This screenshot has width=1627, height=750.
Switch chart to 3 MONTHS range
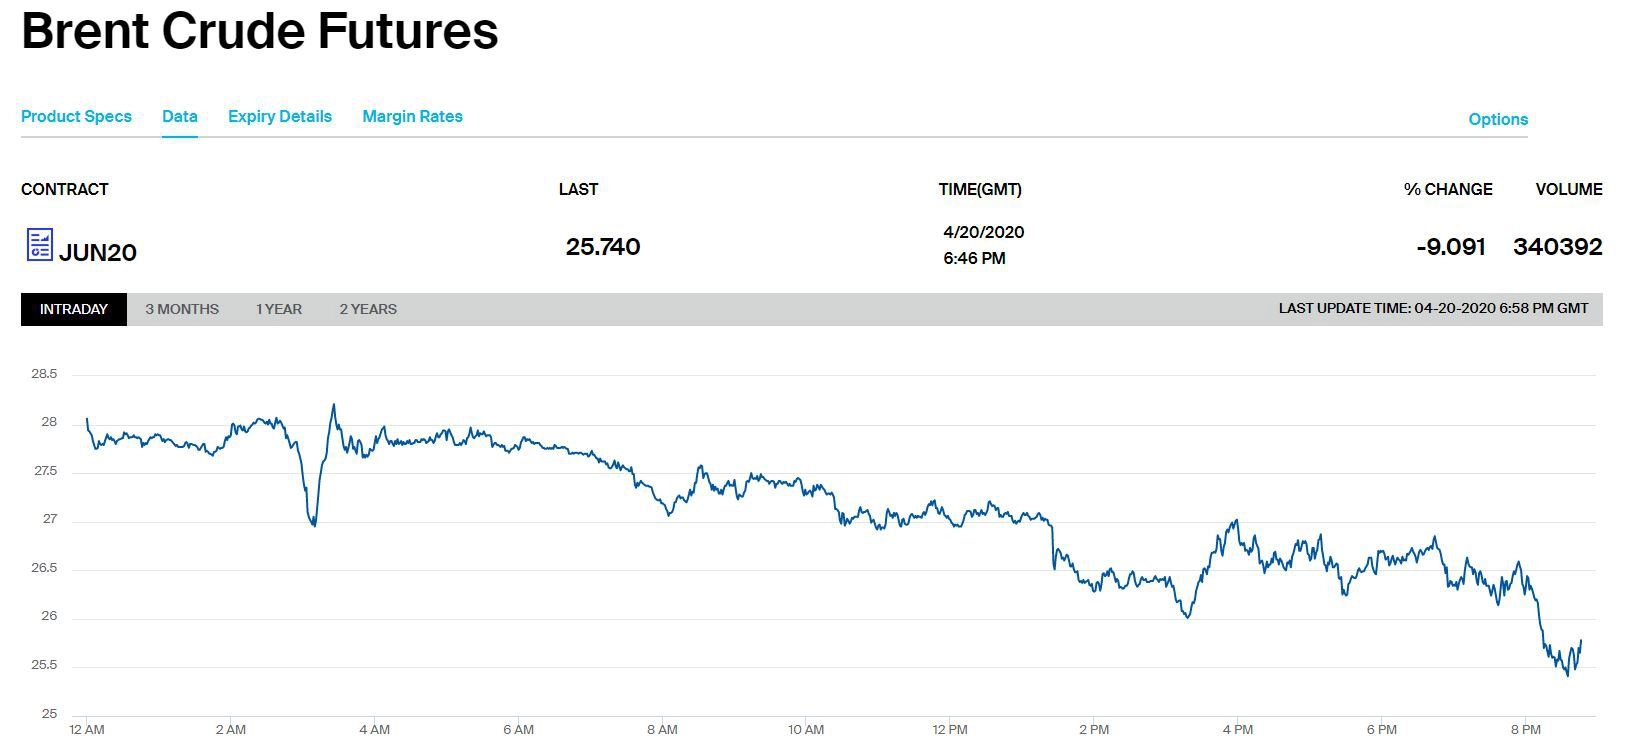pyautogui.click(x=182, y=309)
